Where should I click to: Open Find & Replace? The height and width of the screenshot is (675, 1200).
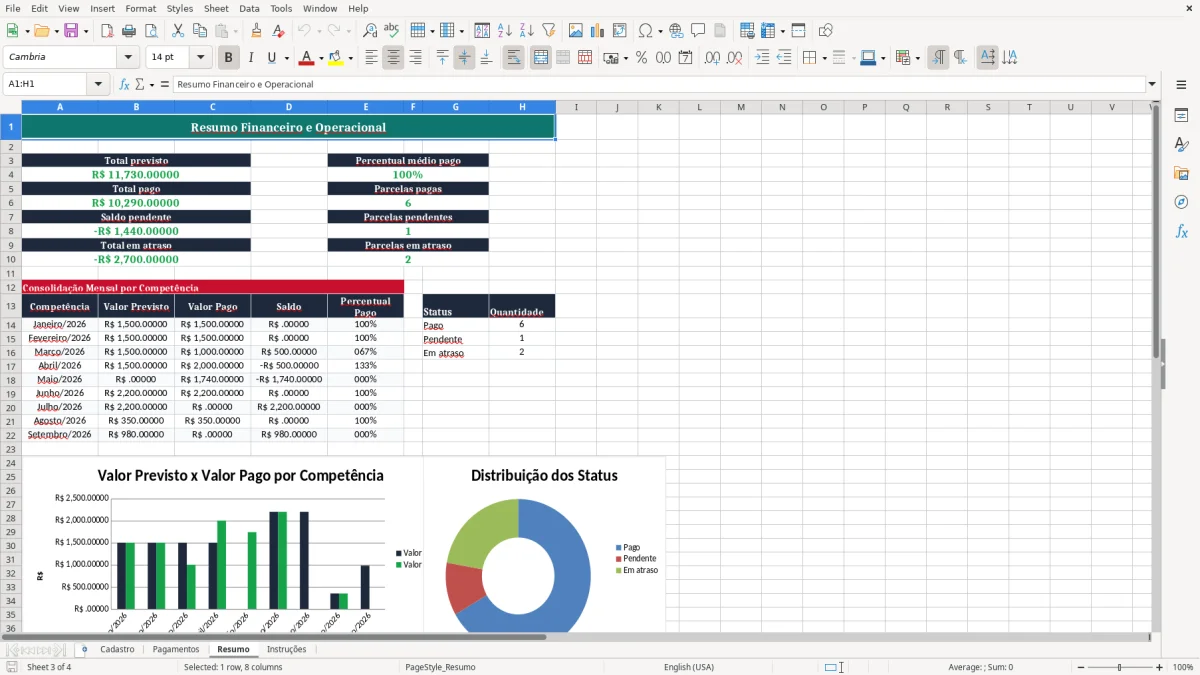click(369, 31)
